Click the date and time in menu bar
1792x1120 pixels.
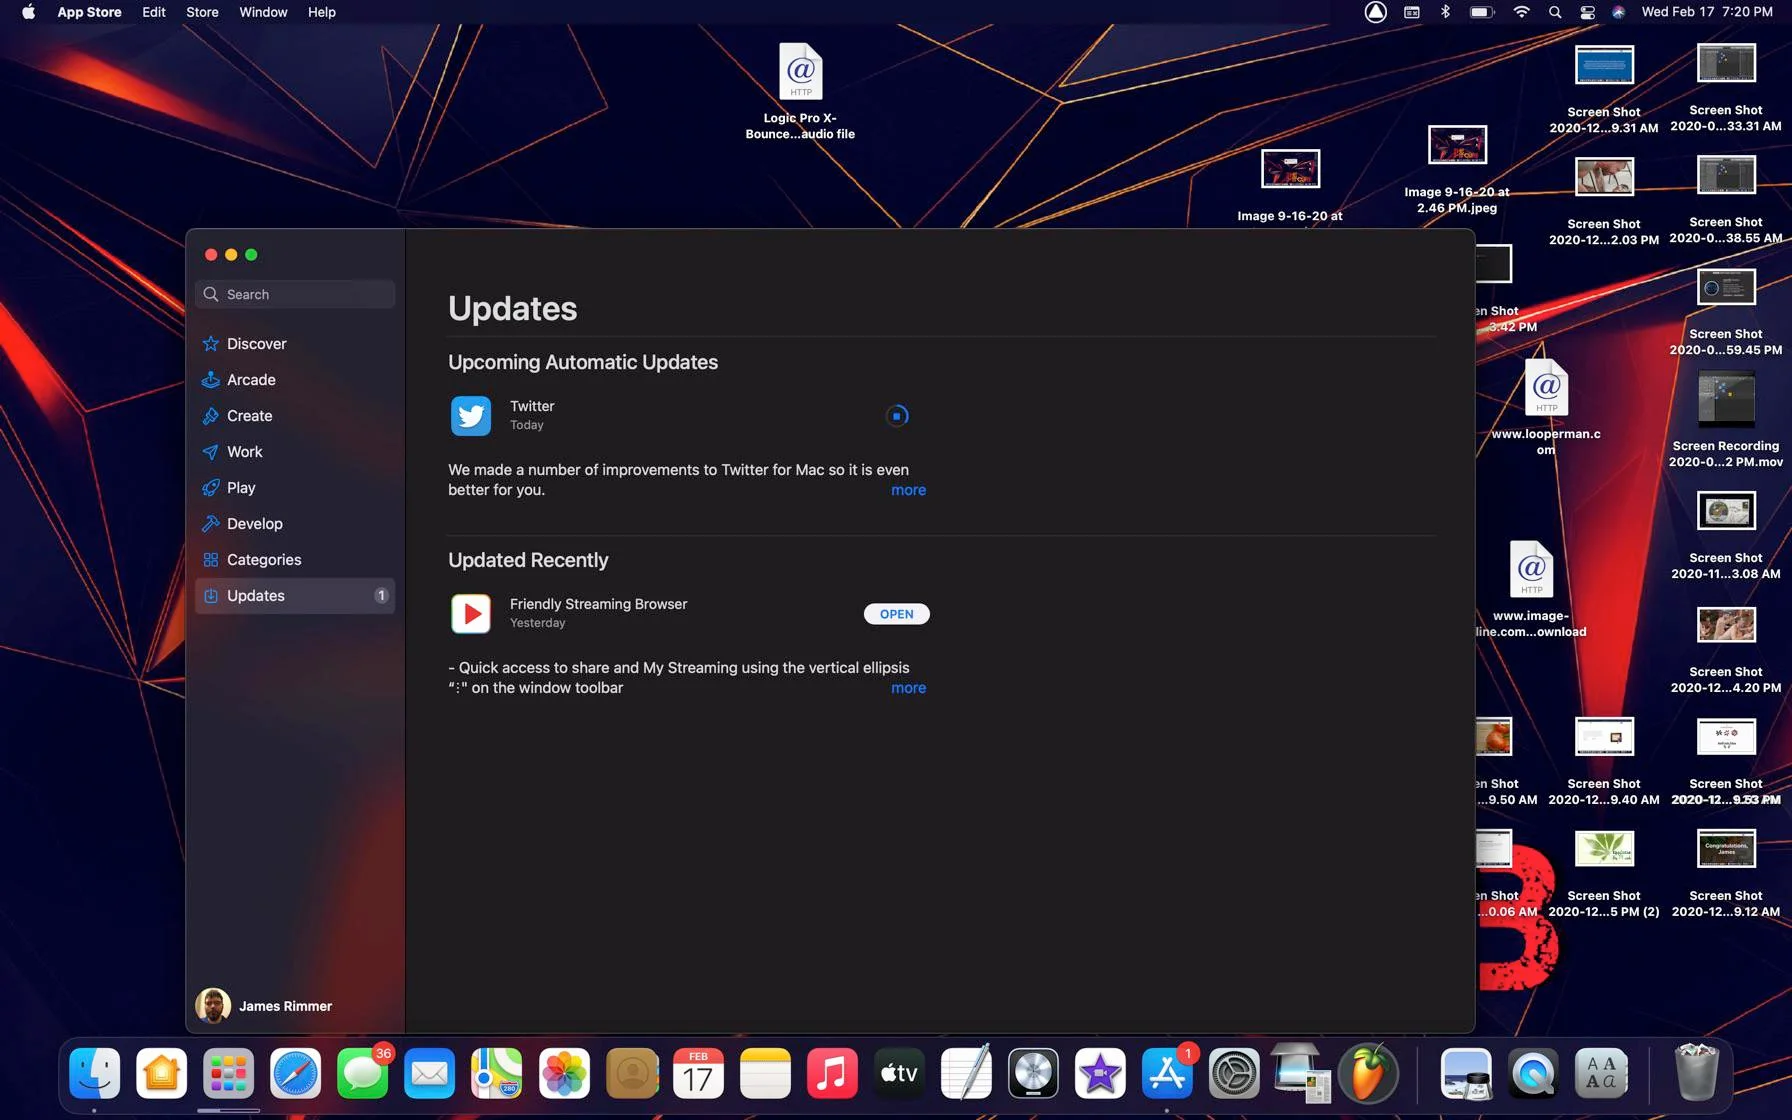pyautogui.click(x=1707, y=12)
